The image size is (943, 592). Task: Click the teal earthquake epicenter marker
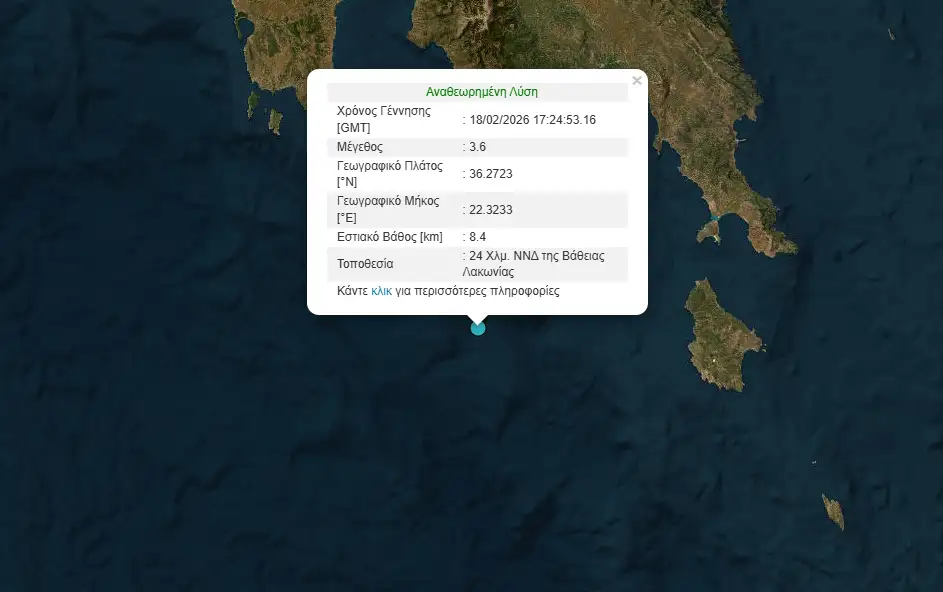pyautogui.click(x=478, y=328)
